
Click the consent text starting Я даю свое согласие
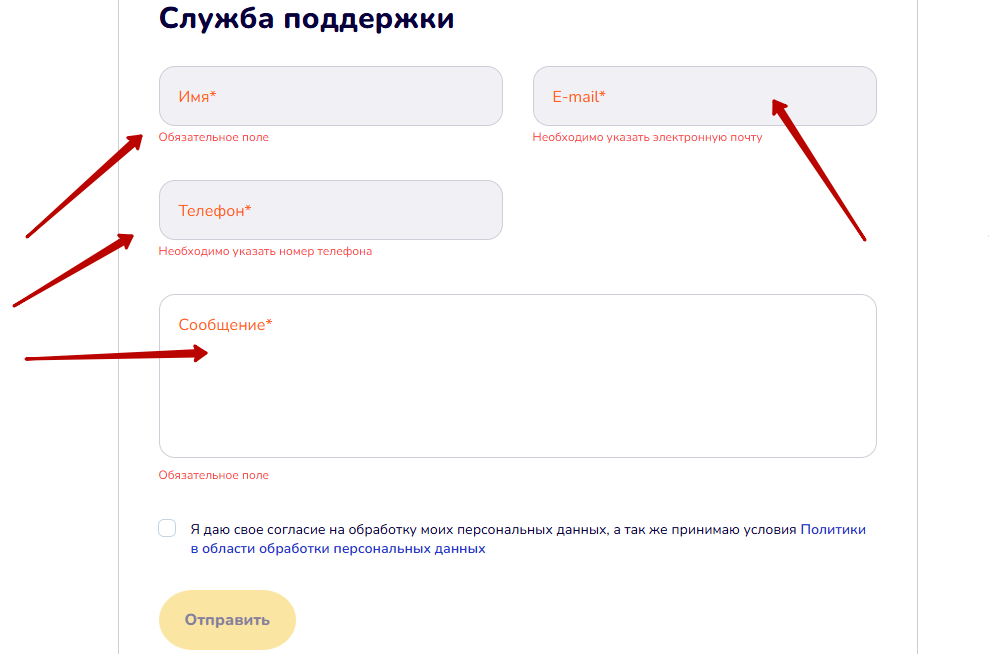[x=493, y=530]
